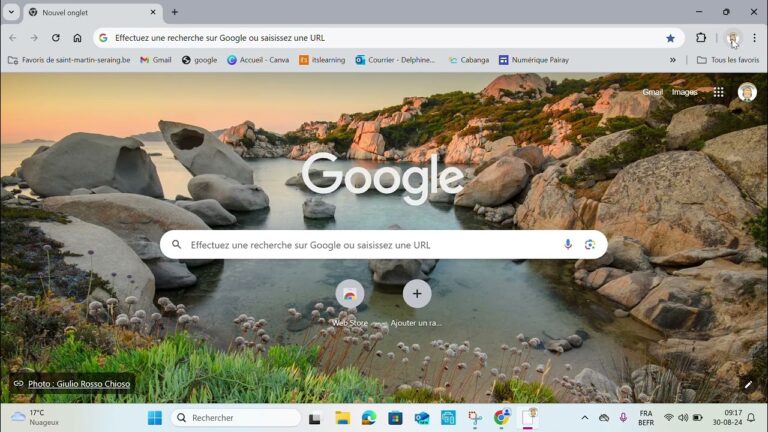Viewport: 768px width, 432px height.
Task: Open the battery status tray icon
Action: click(x=697, y=418)
